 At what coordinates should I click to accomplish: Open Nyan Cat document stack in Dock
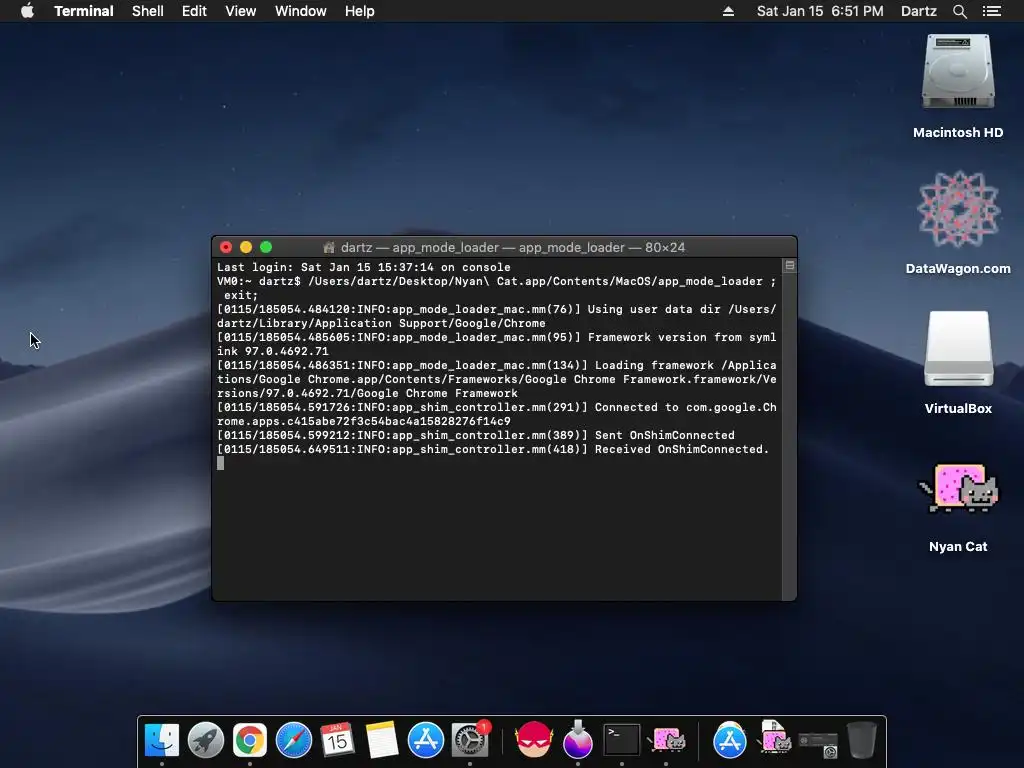tap(774, 738)
